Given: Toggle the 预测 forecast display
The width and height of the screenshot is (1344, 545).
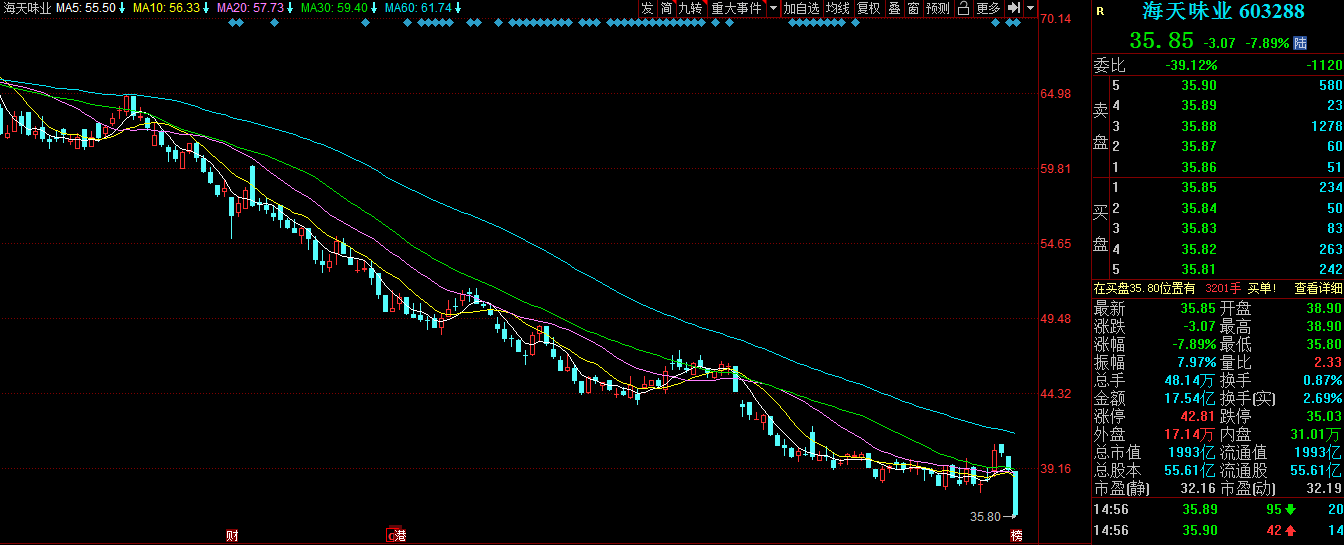Looking at the screenshot, I should coord(938,8).
